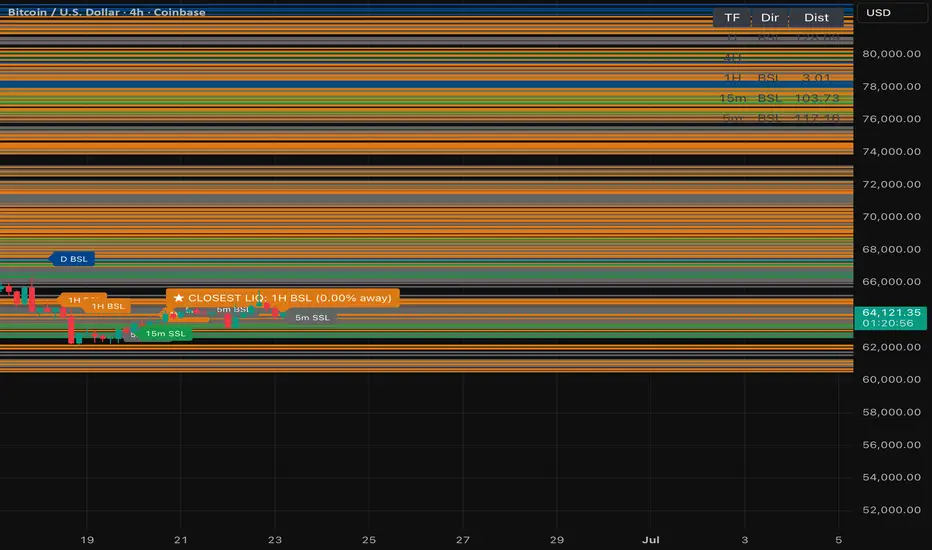Click the Dir column header in table
The height and width of the screenshot is (550, 932).
770,17
